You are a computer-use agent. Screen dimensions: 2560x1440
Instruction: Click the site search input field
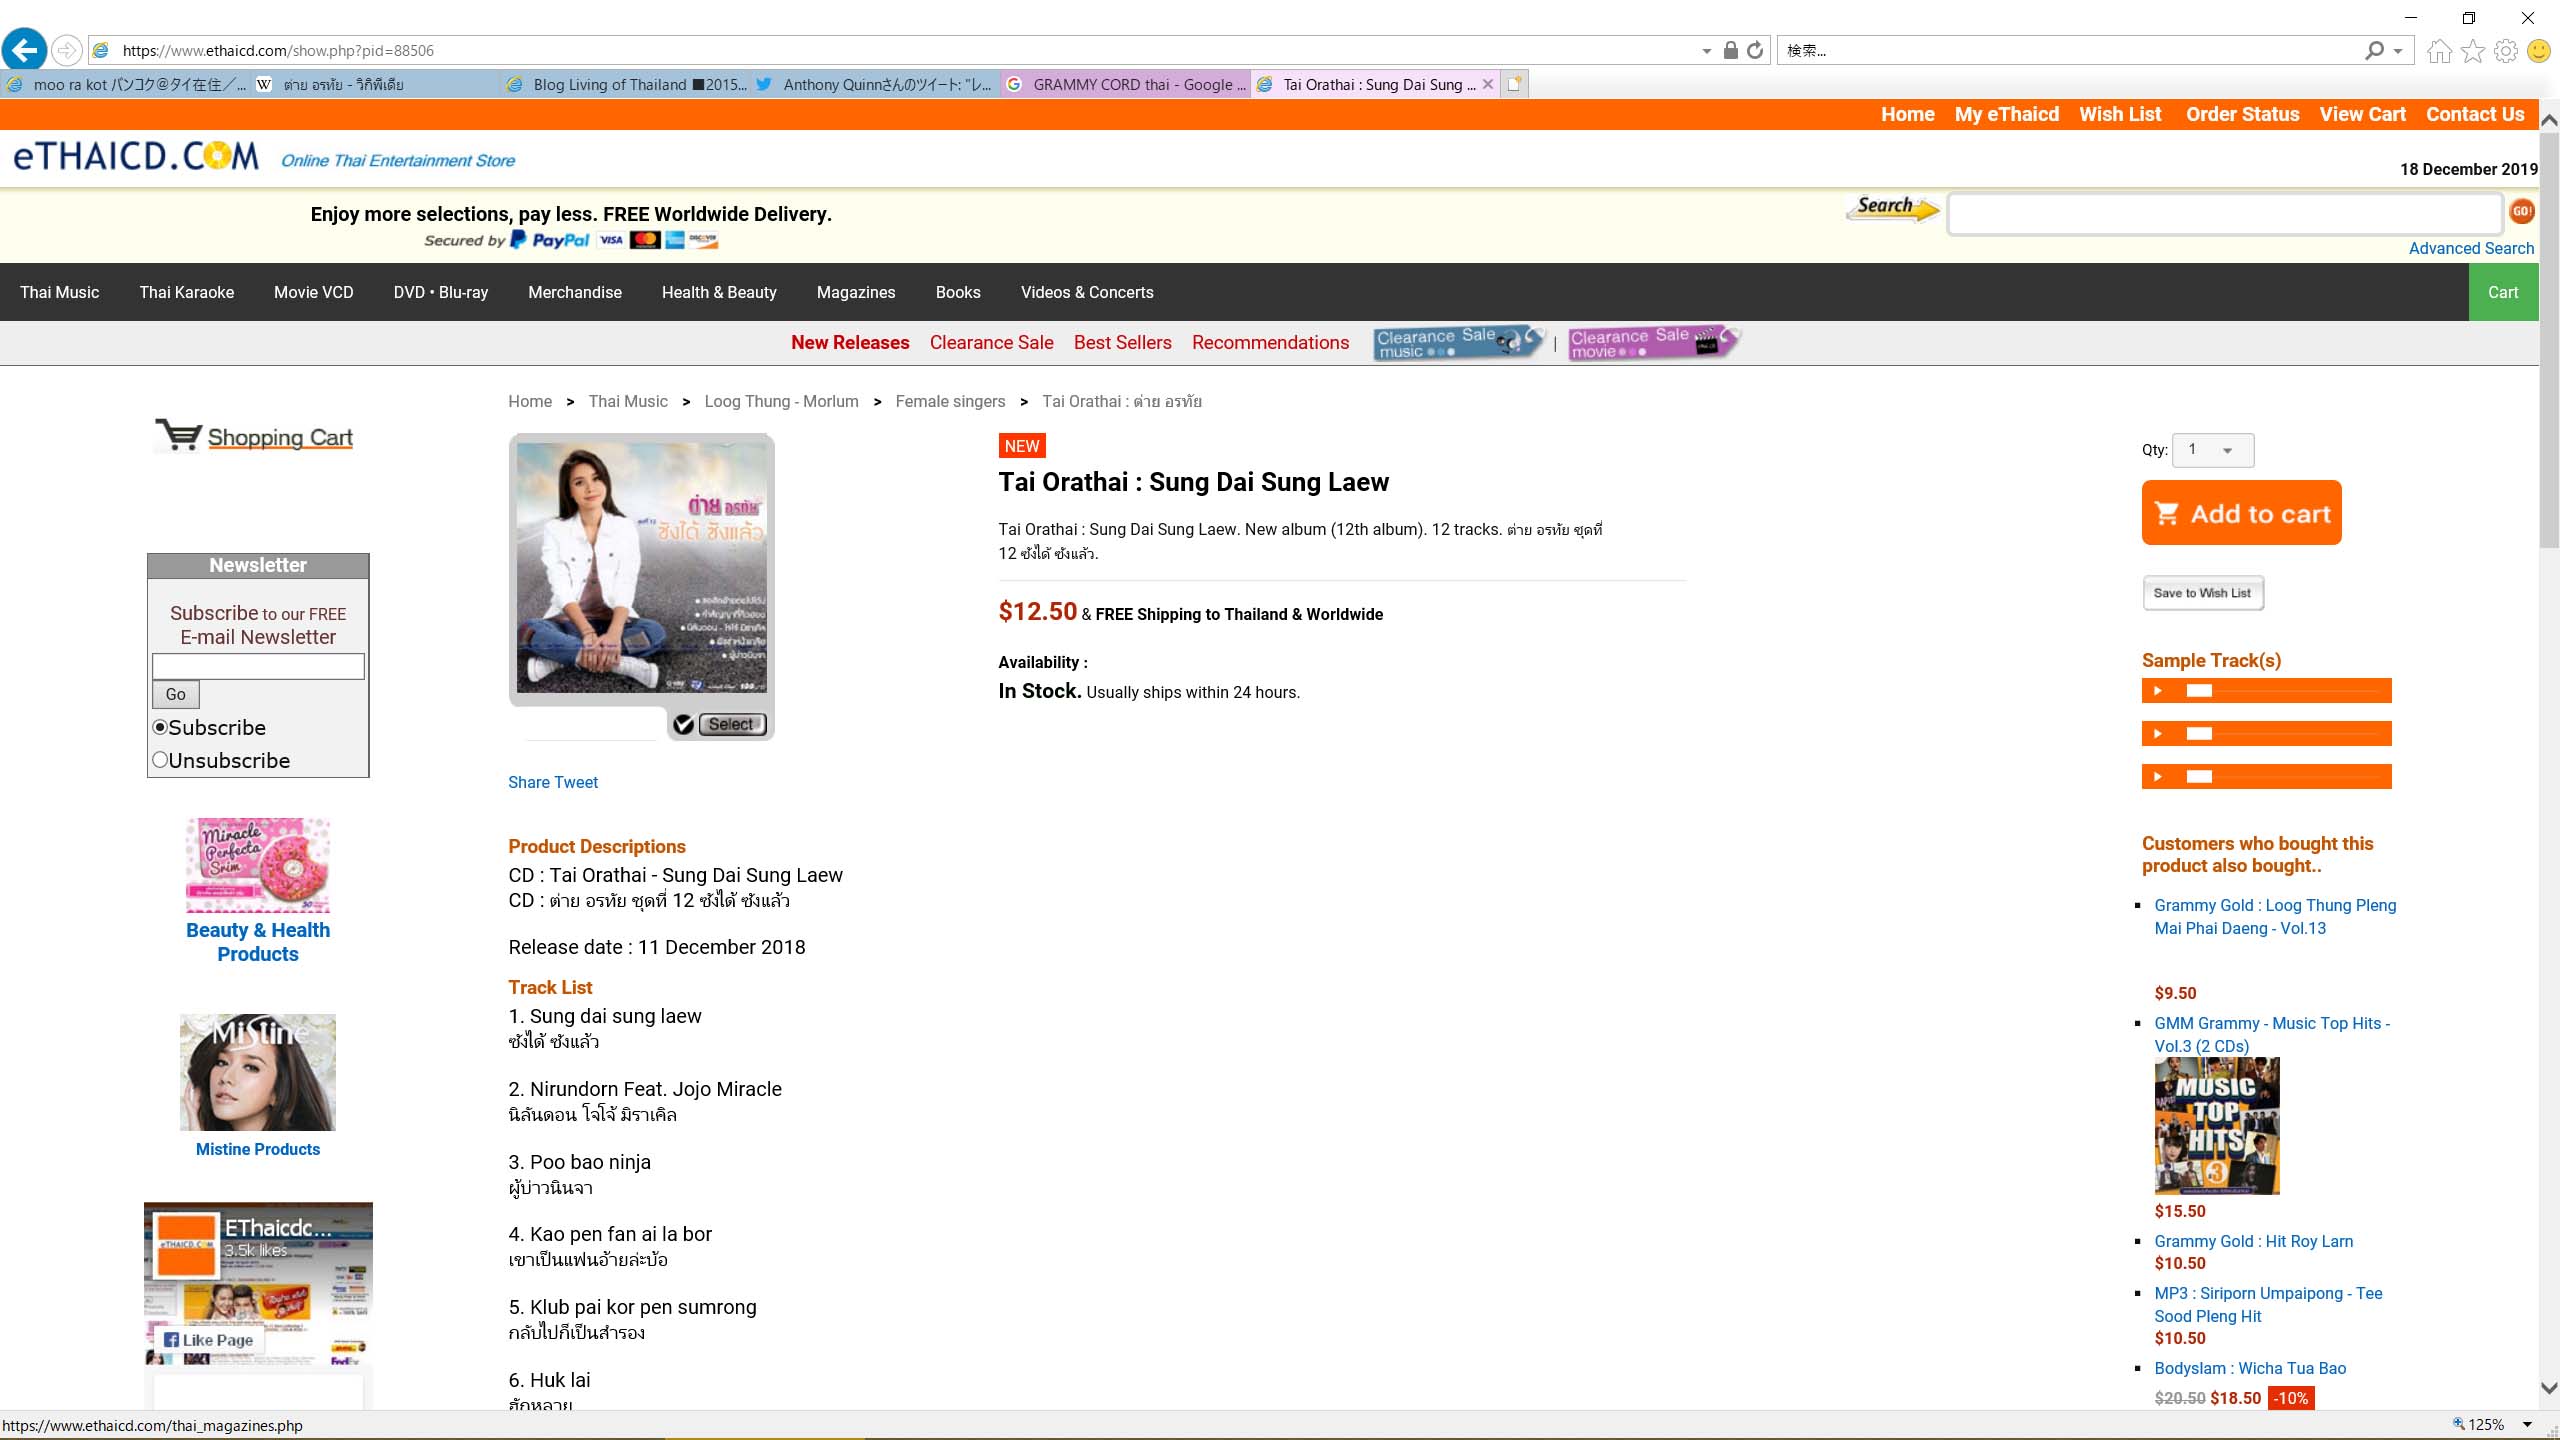pyautogui.click(x=2224, y=214)
